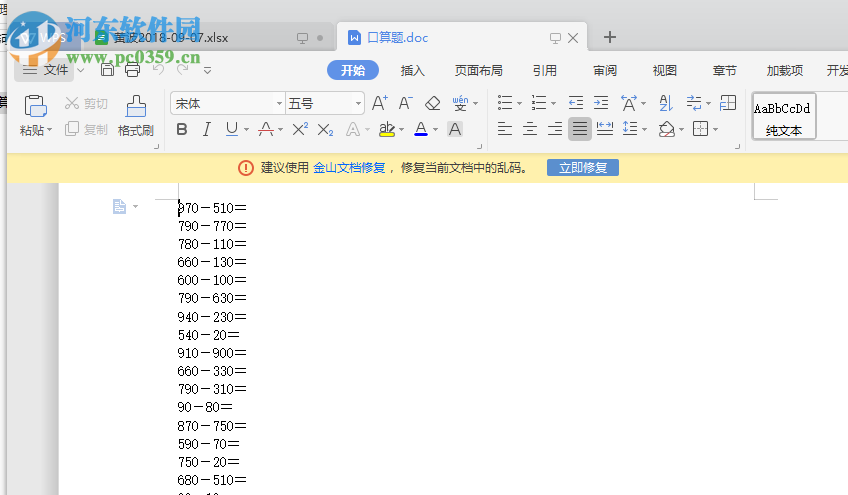Switch to the 开始 ribbon tab
This screenshot has height=495, width=848.
click(353, 70)
